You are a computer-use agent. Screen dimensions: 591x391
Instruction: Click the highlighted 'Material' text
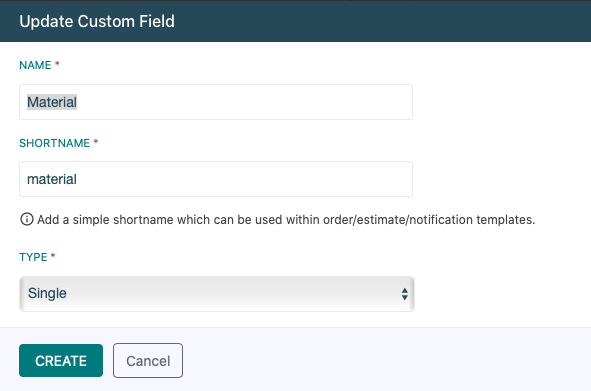coord(52,102)
